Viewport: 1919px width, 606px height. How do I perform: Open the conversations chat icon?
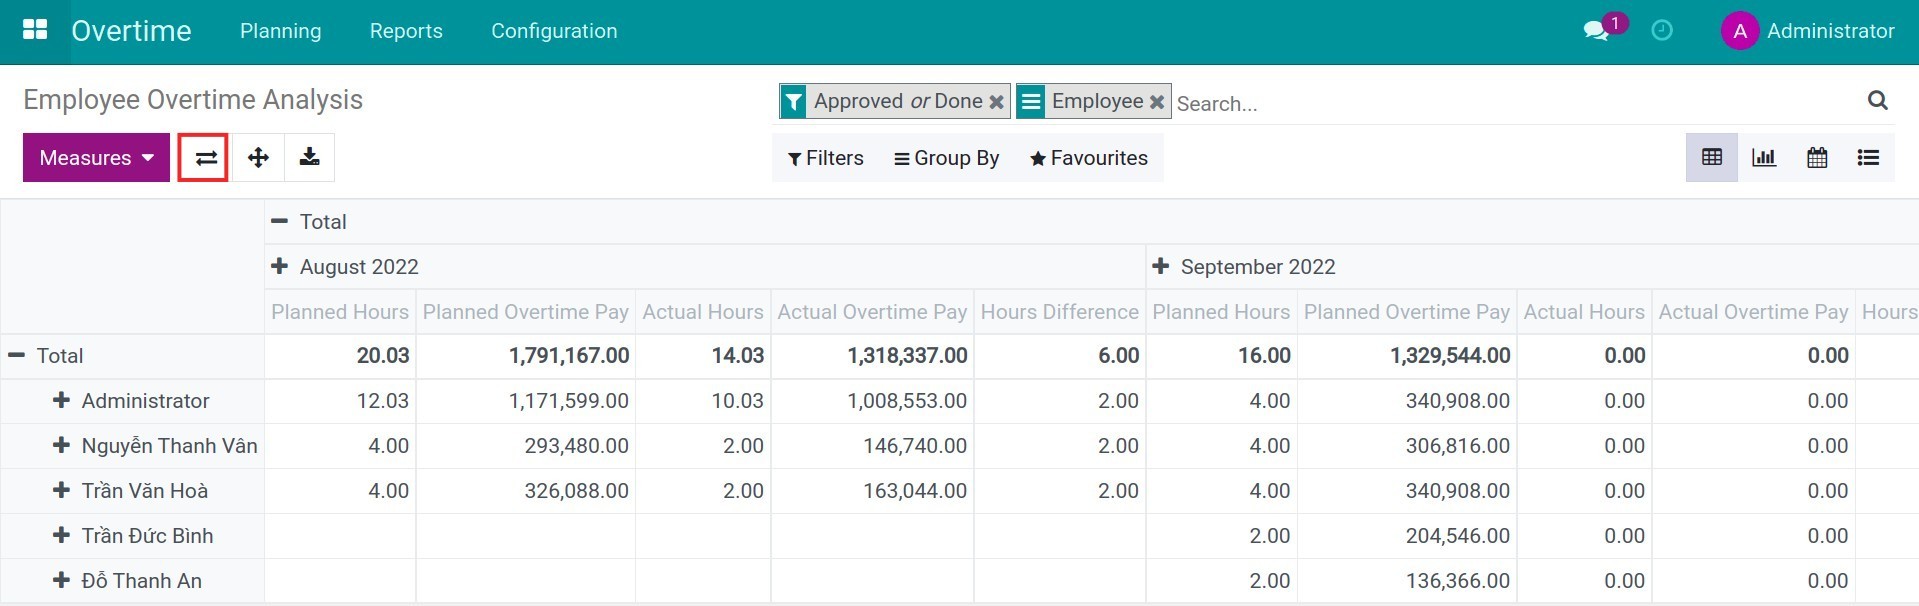point(1596,31)
